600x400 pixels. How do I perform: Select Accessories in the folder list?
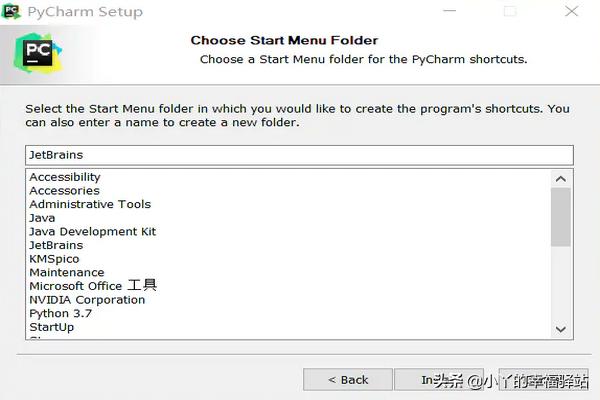tap(64, 190)
